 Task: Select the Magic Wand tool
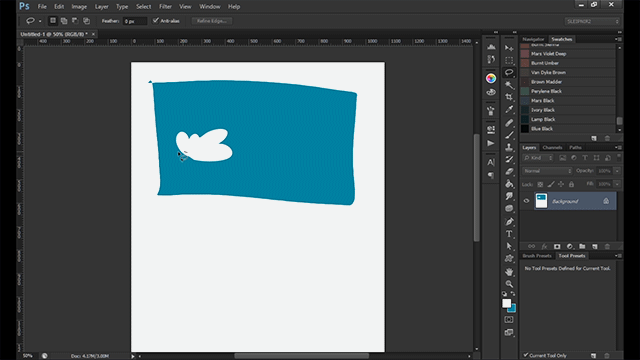tap(509, 85)
